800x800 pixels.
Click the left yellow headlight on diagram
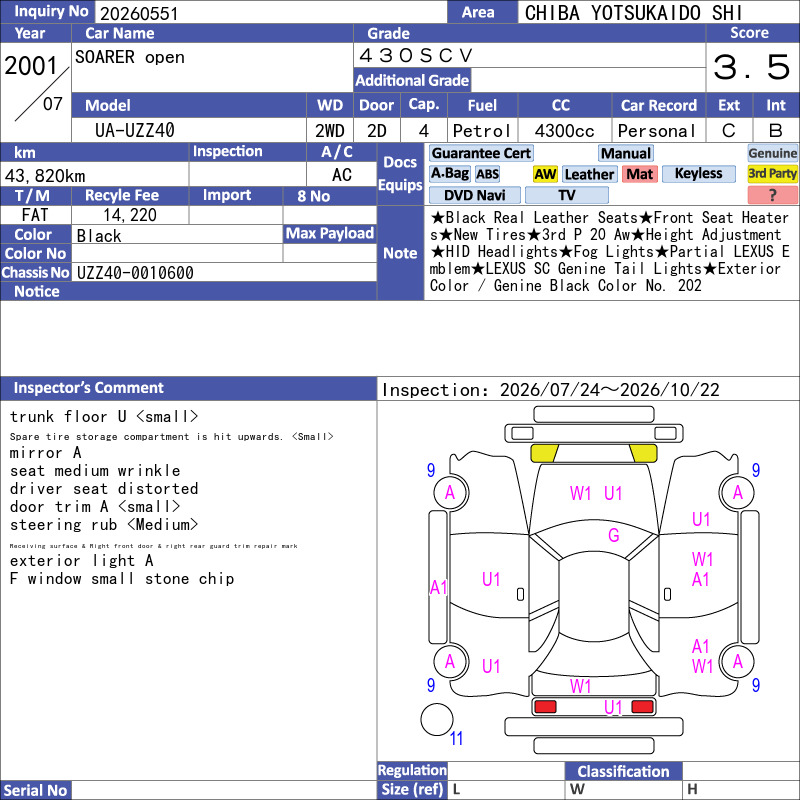tap(544, 453)
